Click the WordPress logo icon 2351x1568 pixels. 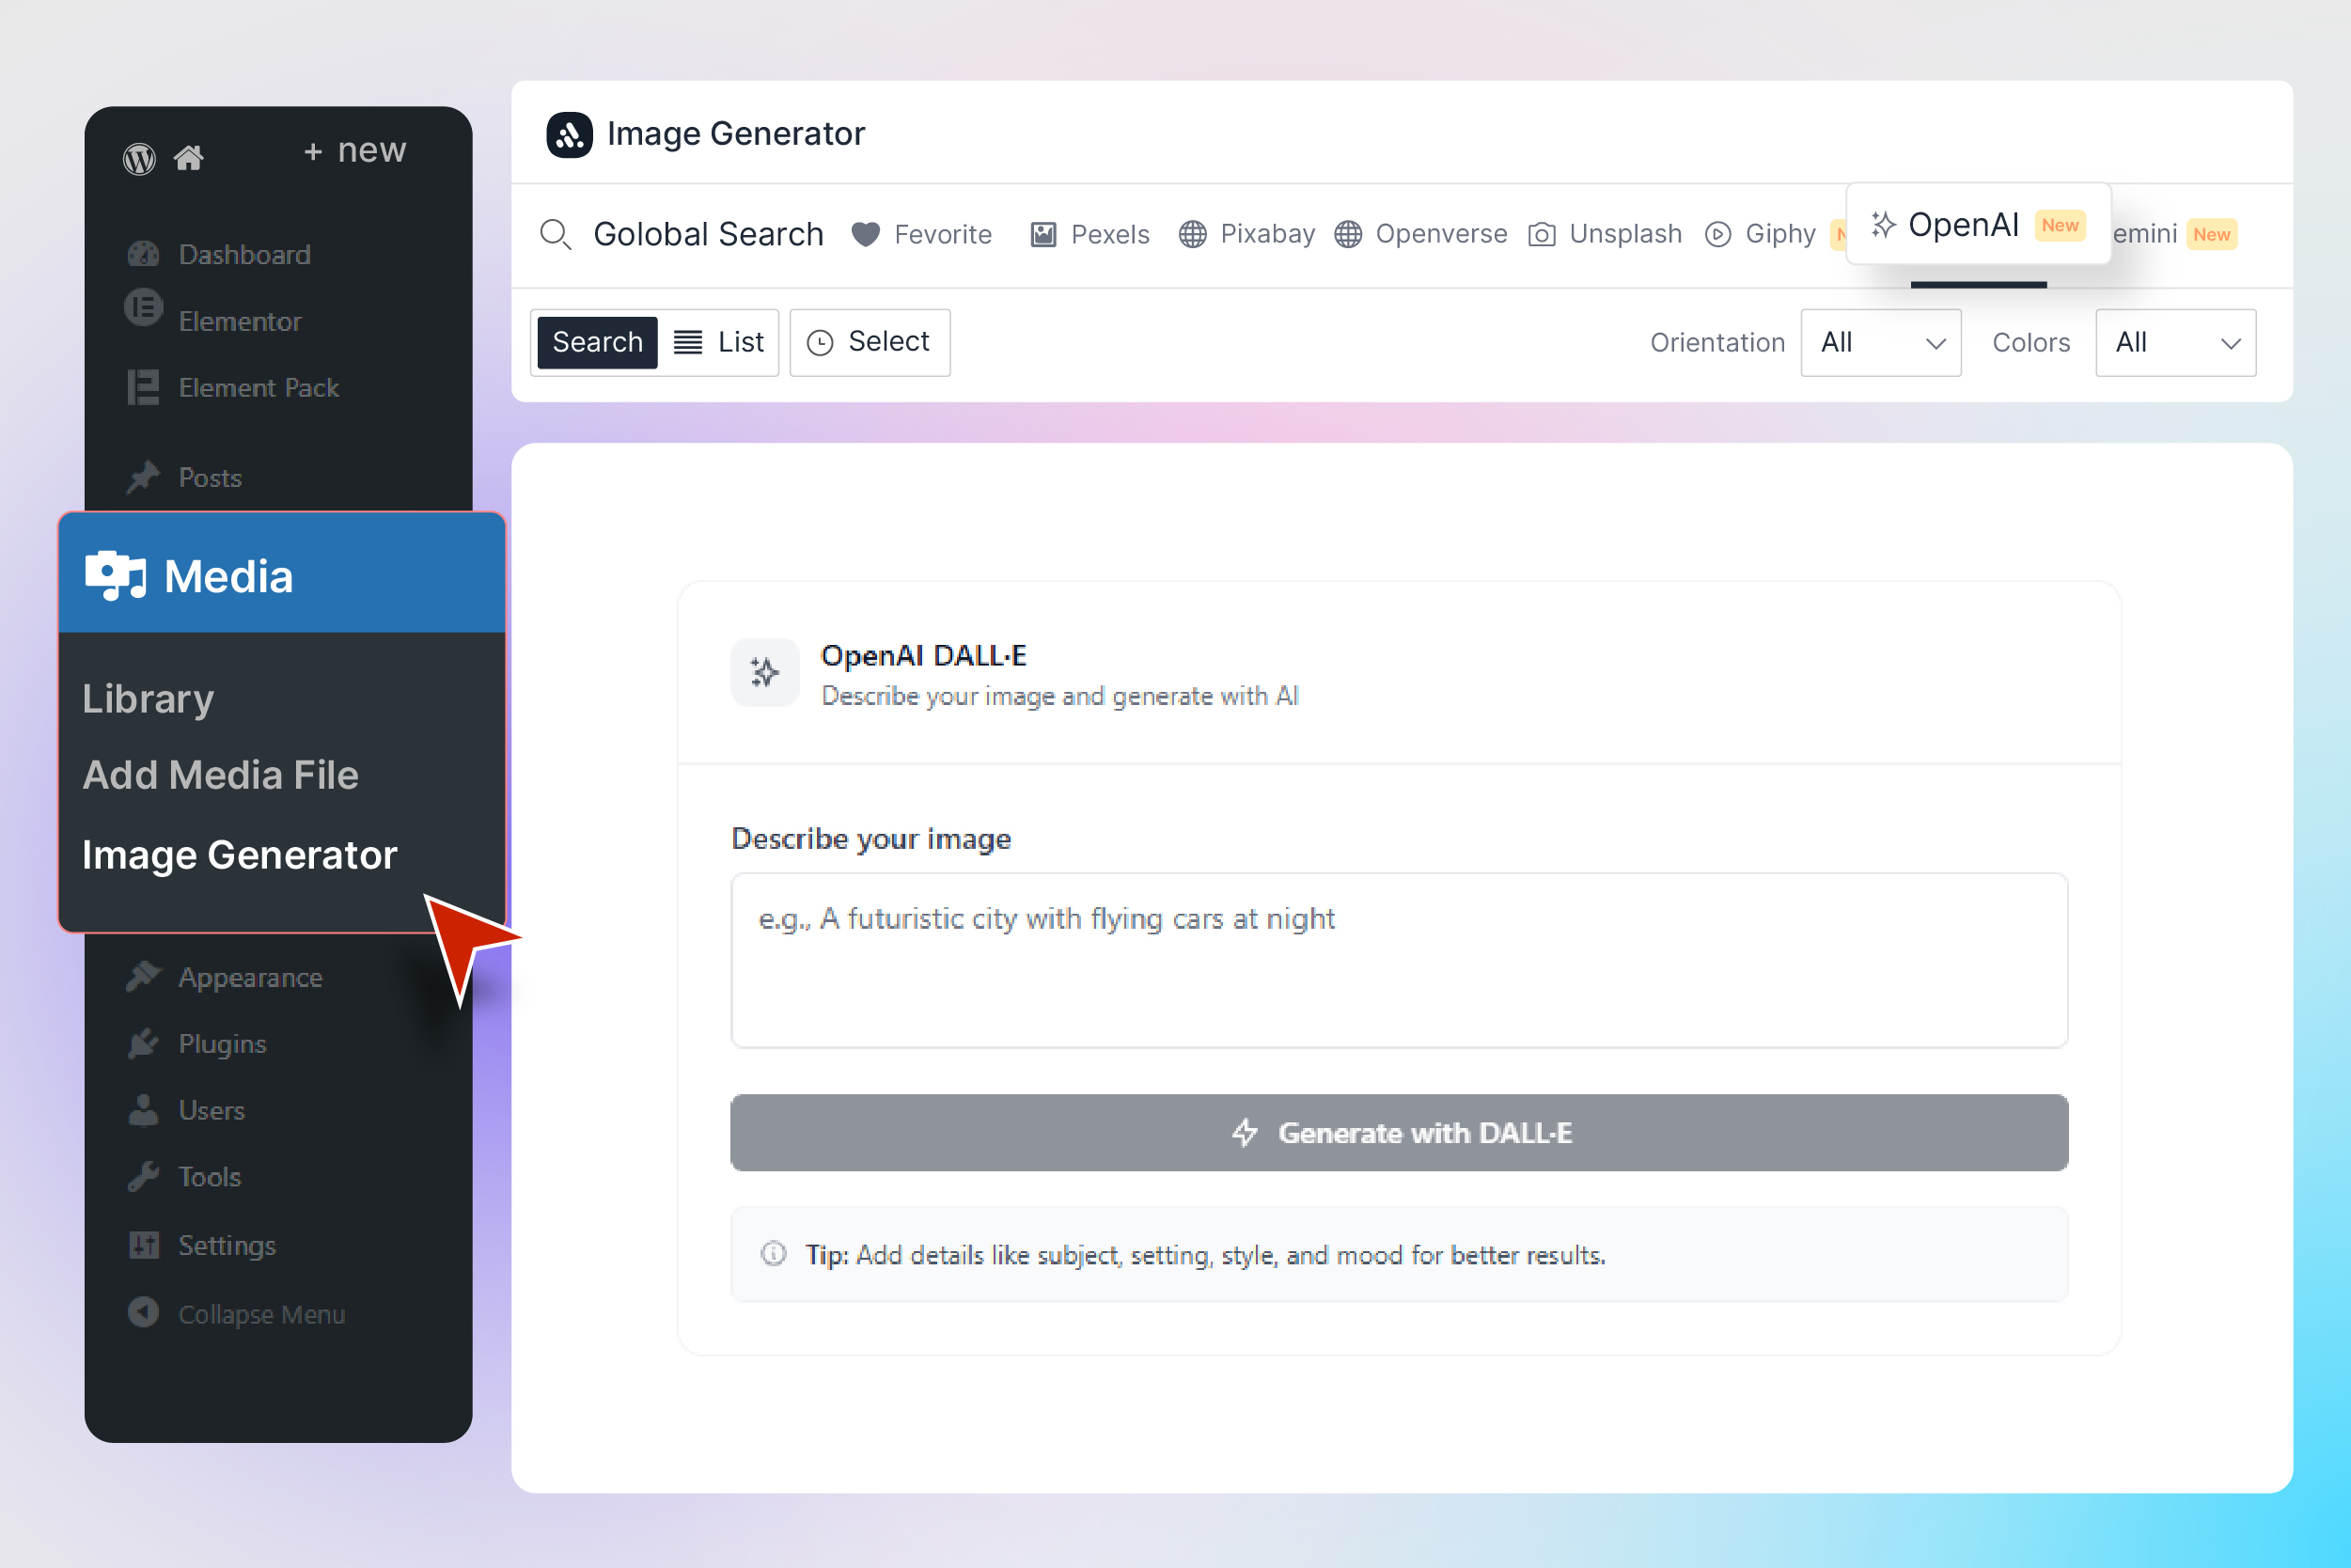point(139,158)
